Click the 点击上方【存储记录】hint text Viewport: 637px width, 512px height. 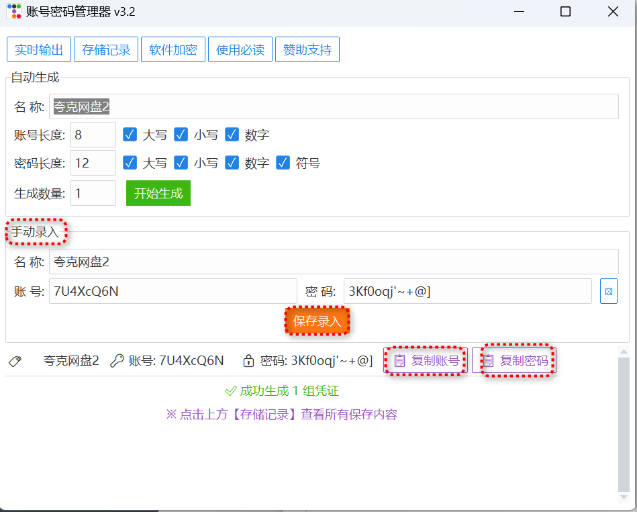click(282, 414)
